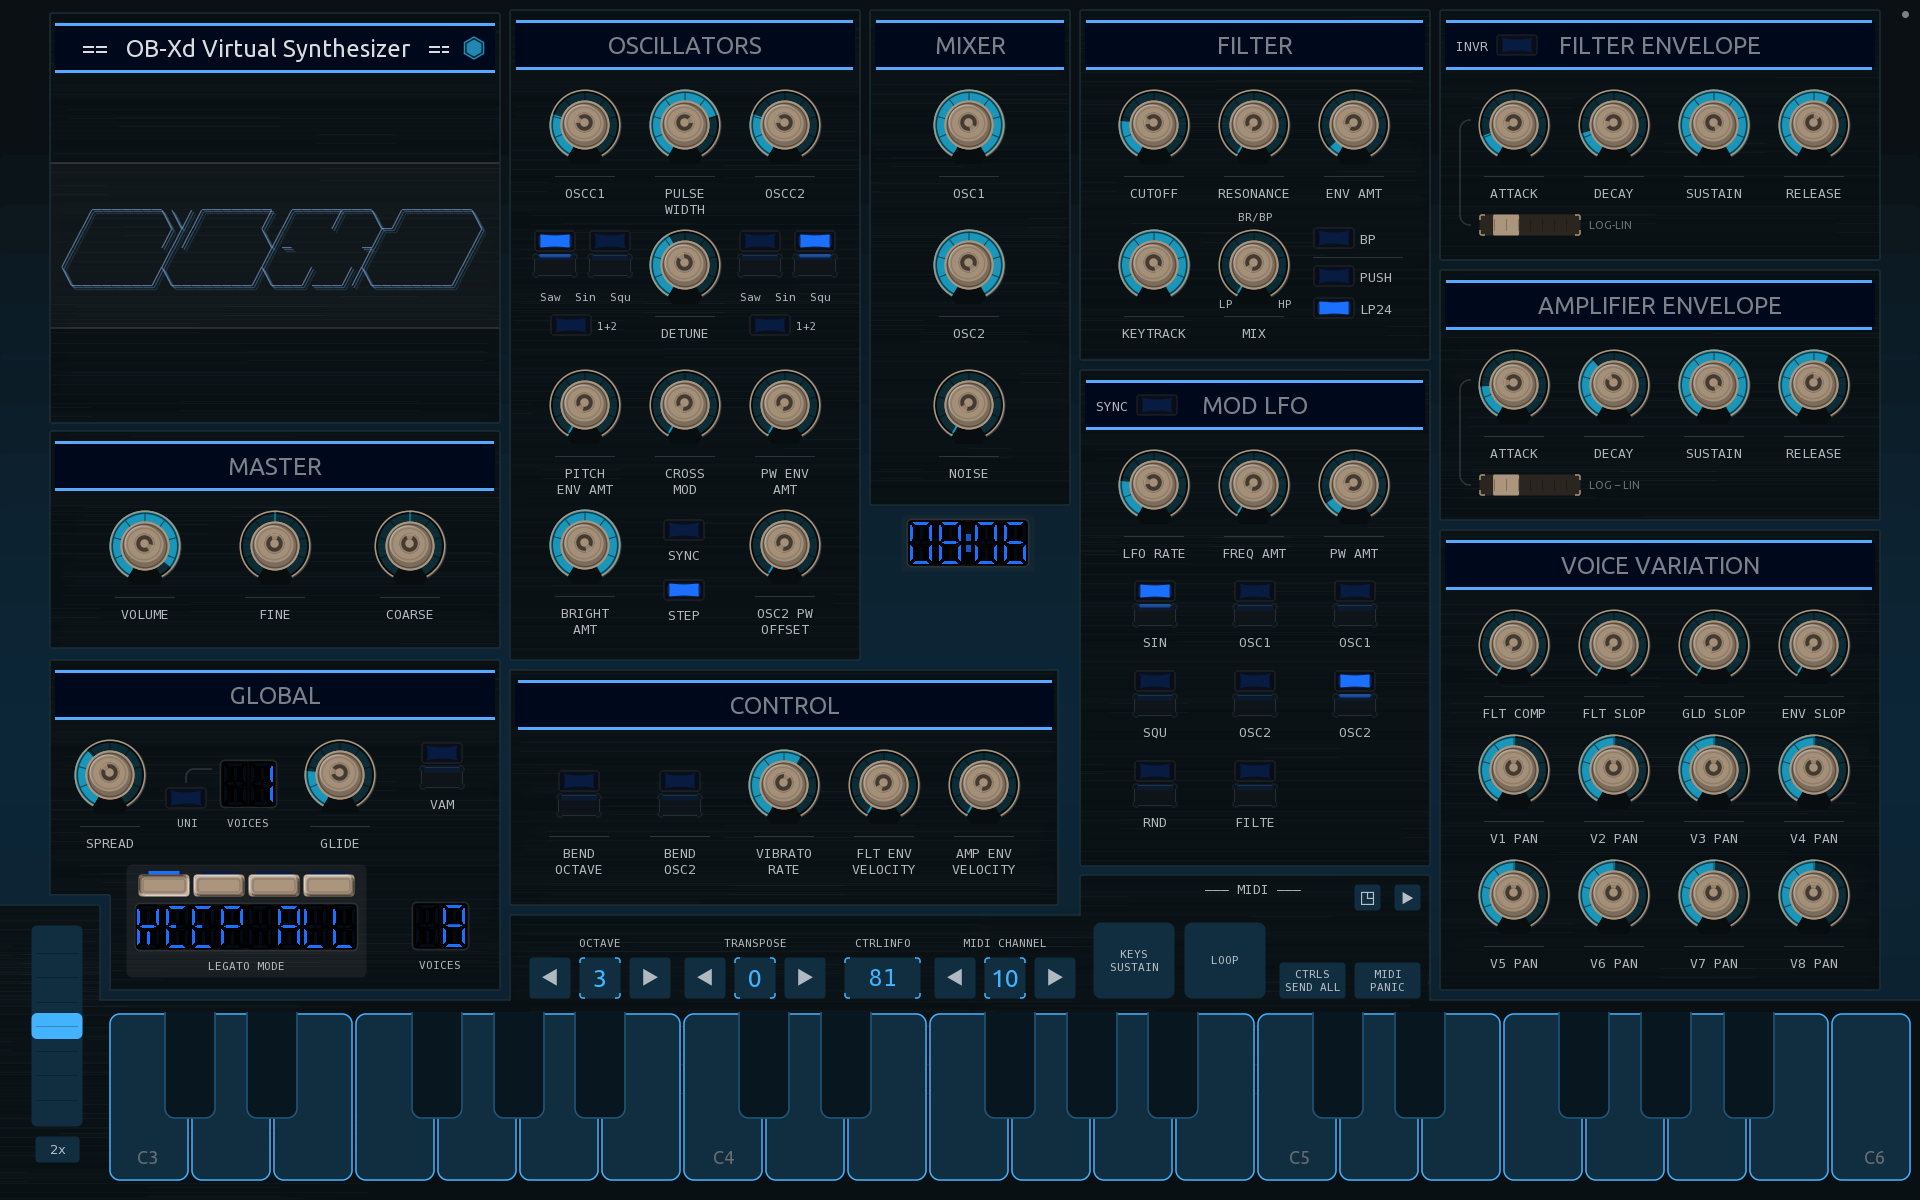Screen dimensions: 1920x1200
Task: Click the patch number LED display
Action: coord(968,543)
